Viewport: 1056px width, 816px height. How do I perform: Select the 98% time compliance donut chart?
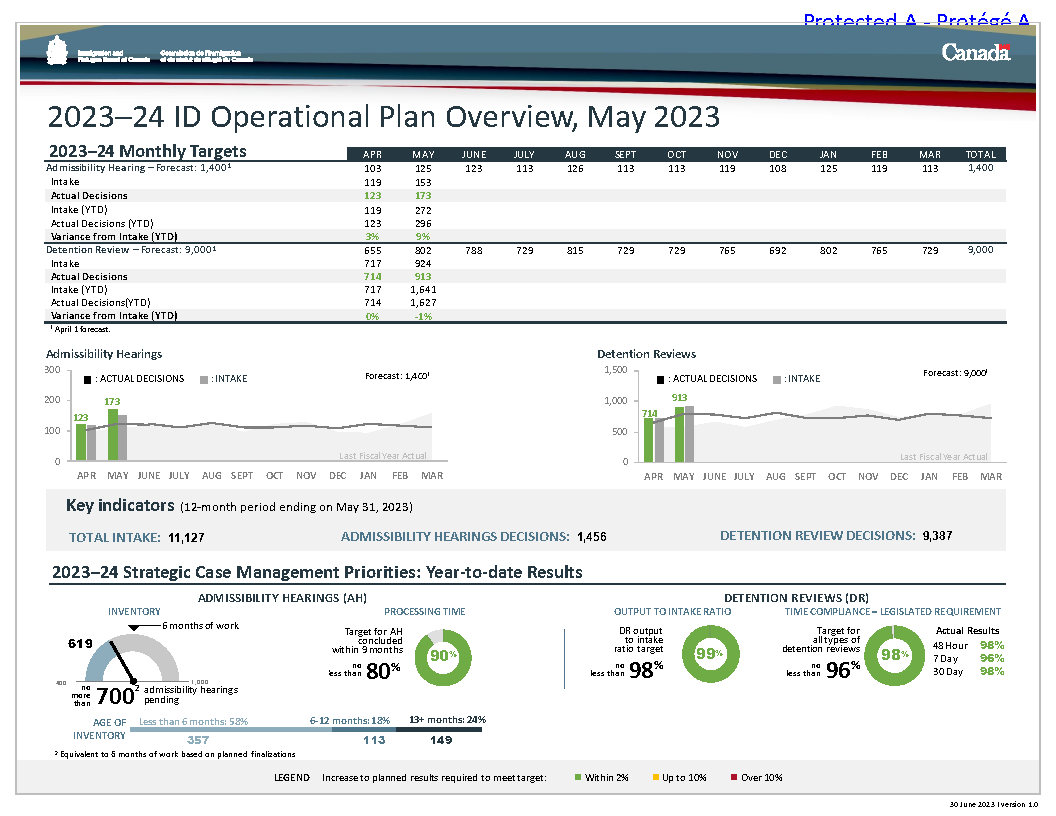pyautogui.click(x=892, y=654)
